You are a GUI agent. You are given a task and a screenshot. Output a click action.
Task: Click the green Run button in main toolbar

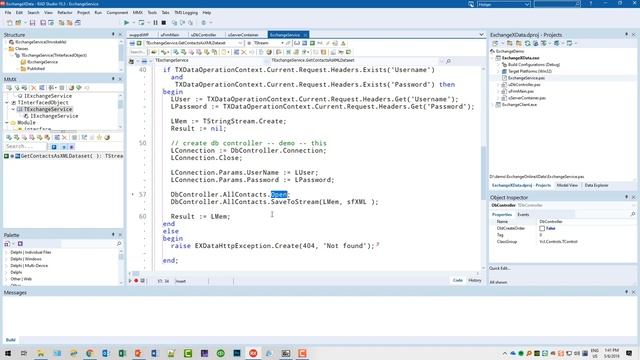[x=127, y=23]
